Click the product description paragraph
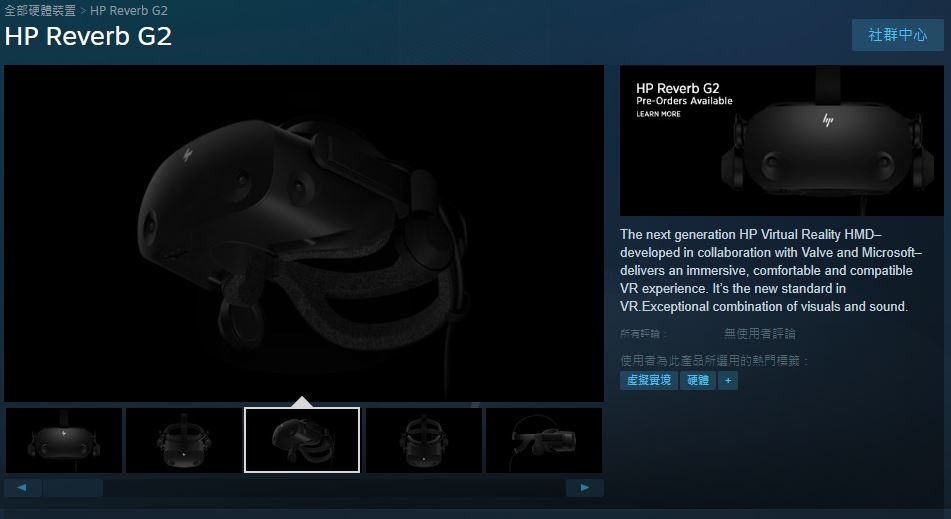The image size is (951, 519). tap(771, 270)
